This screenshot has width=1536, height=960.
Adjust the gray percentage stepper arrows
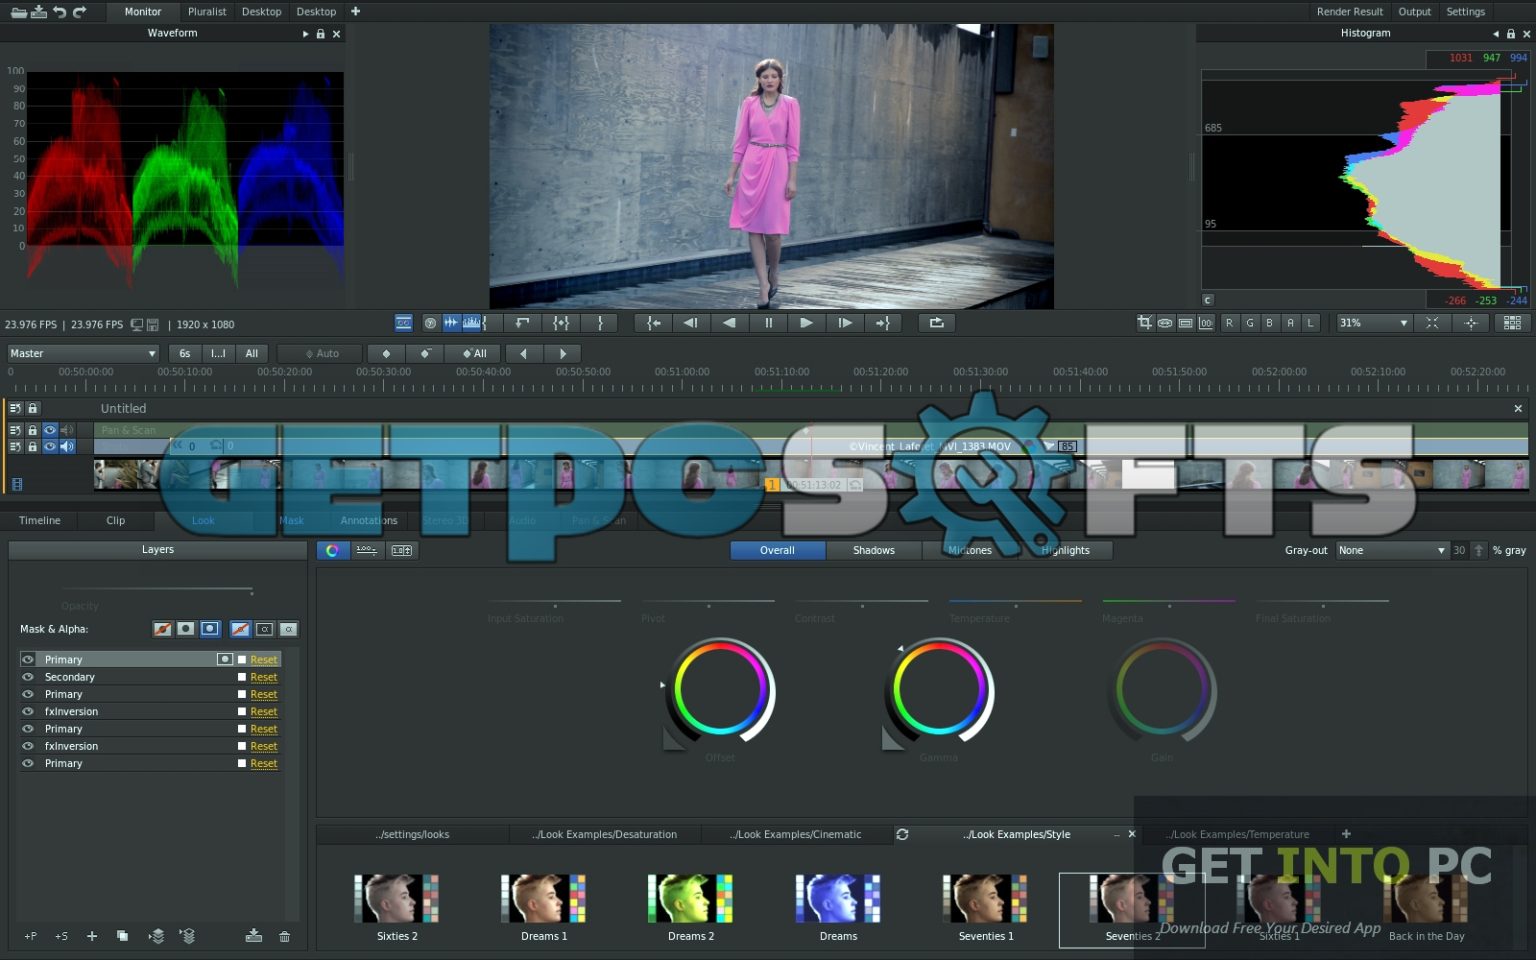pos(1479,550)
